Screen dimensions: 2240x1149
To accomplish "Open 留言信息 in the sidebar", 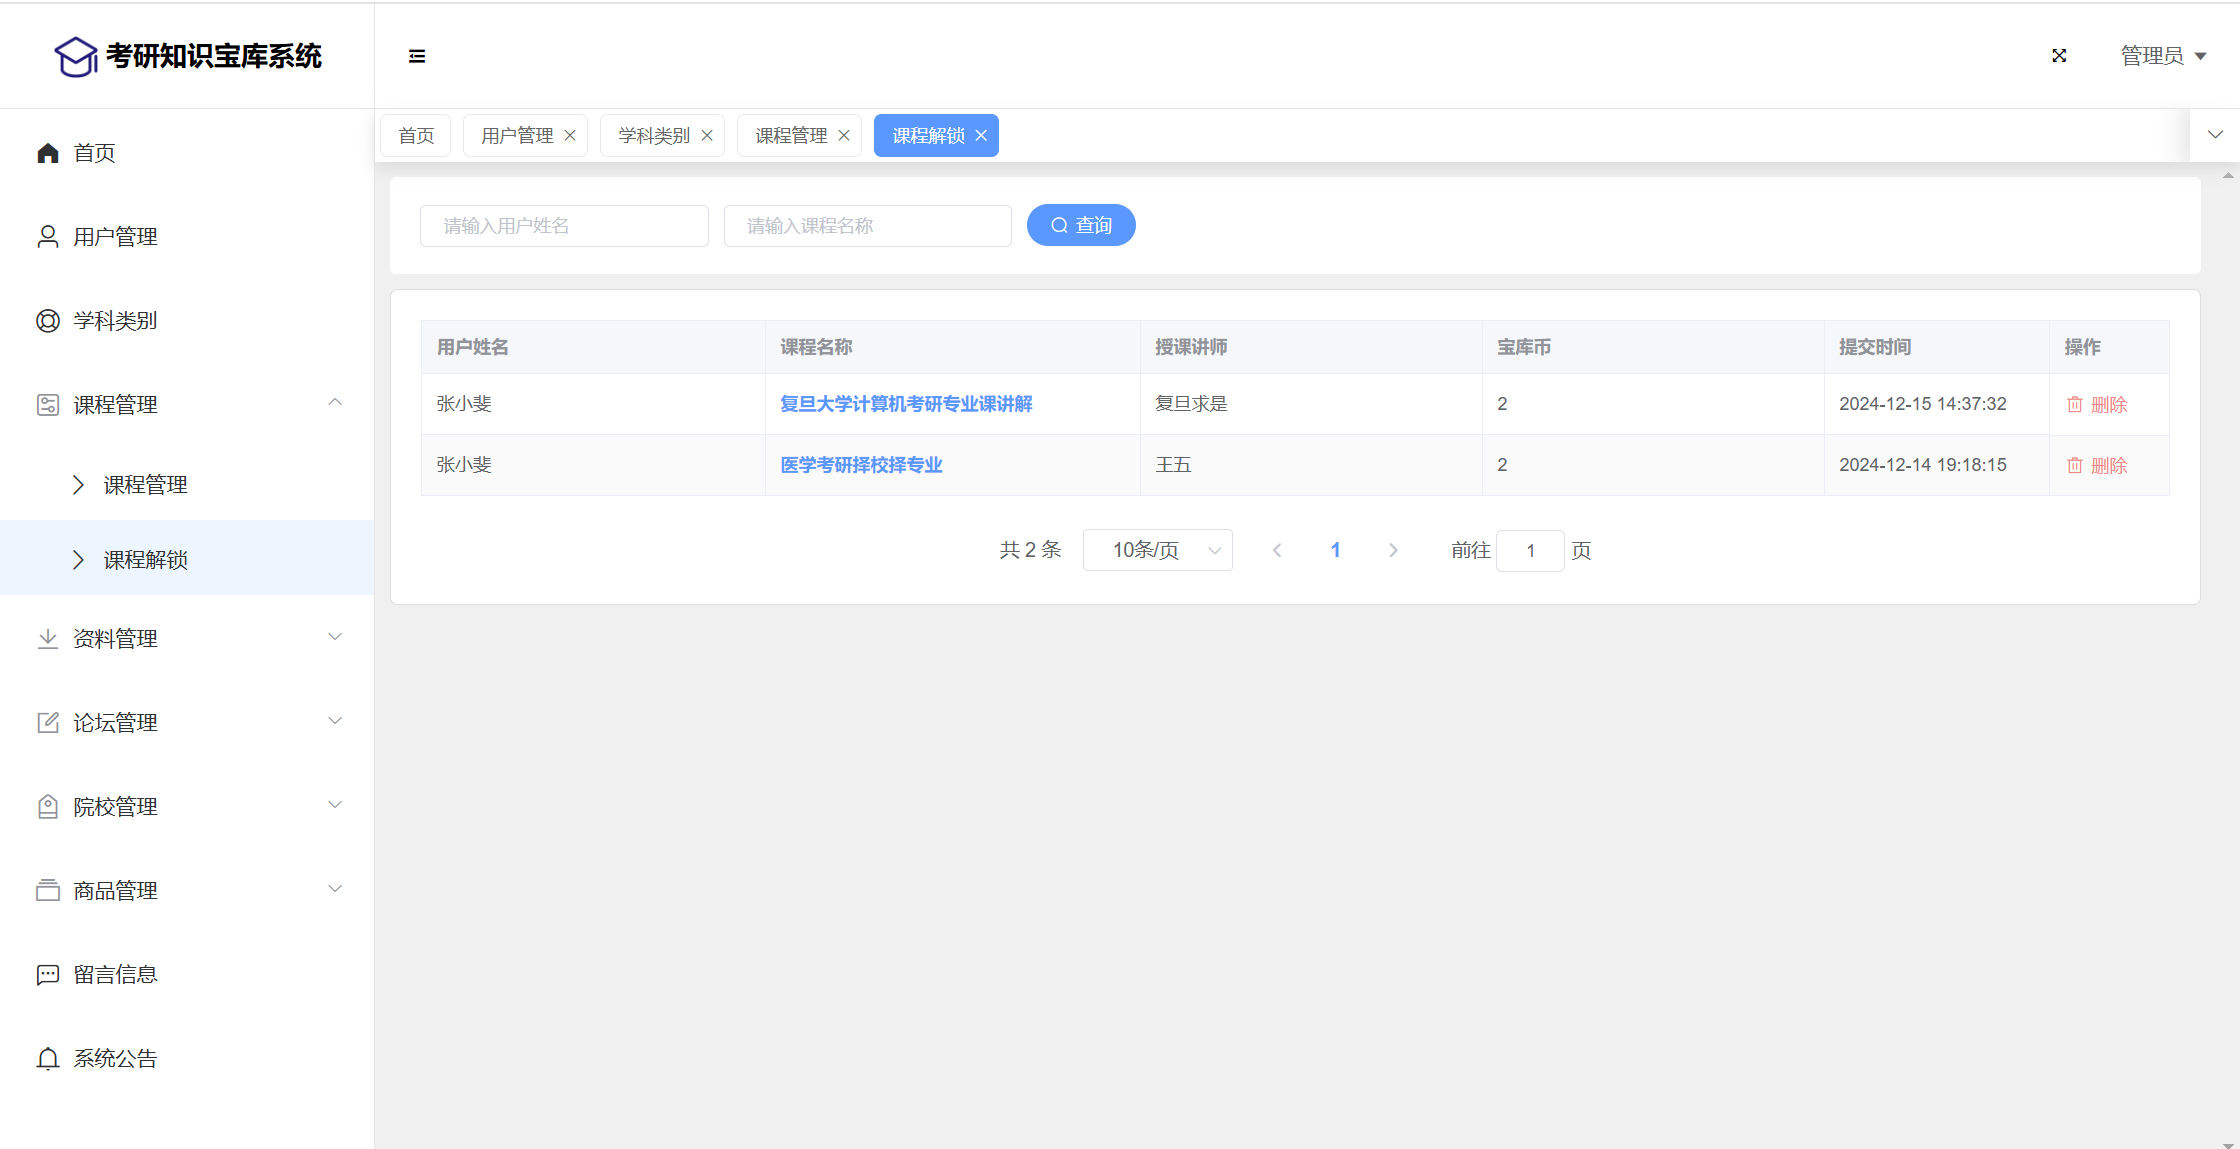I will (x=115, y=975).
